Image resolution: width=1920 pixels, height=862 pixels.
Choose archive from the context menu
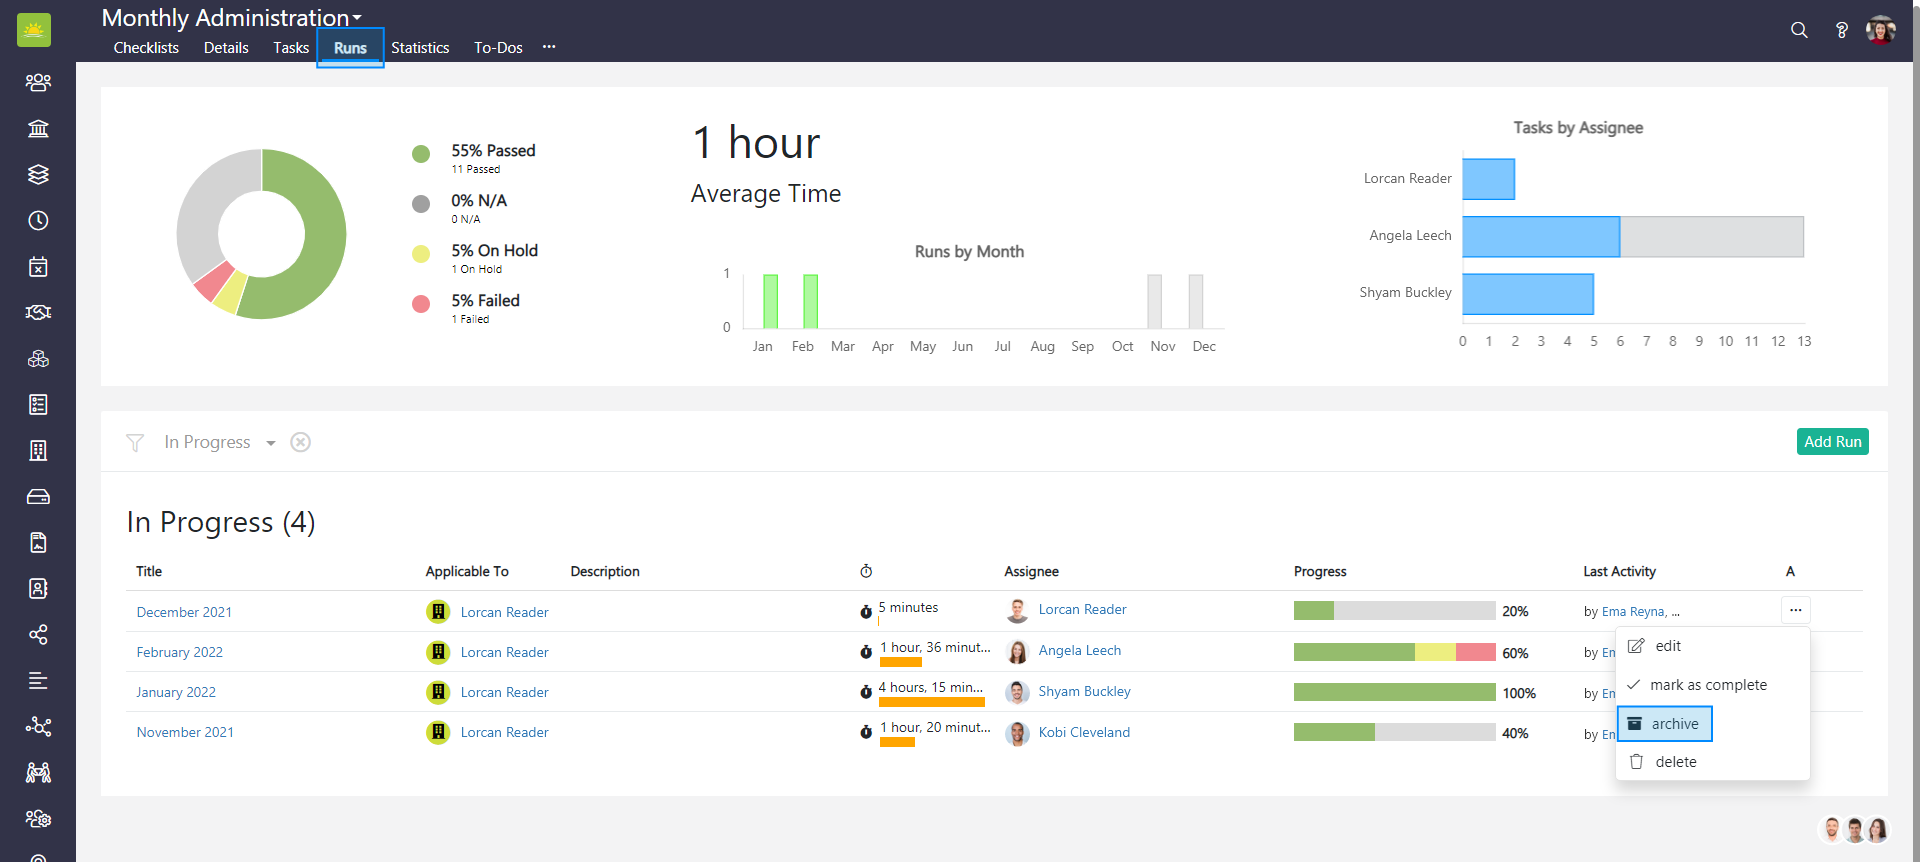point(1665,724)
